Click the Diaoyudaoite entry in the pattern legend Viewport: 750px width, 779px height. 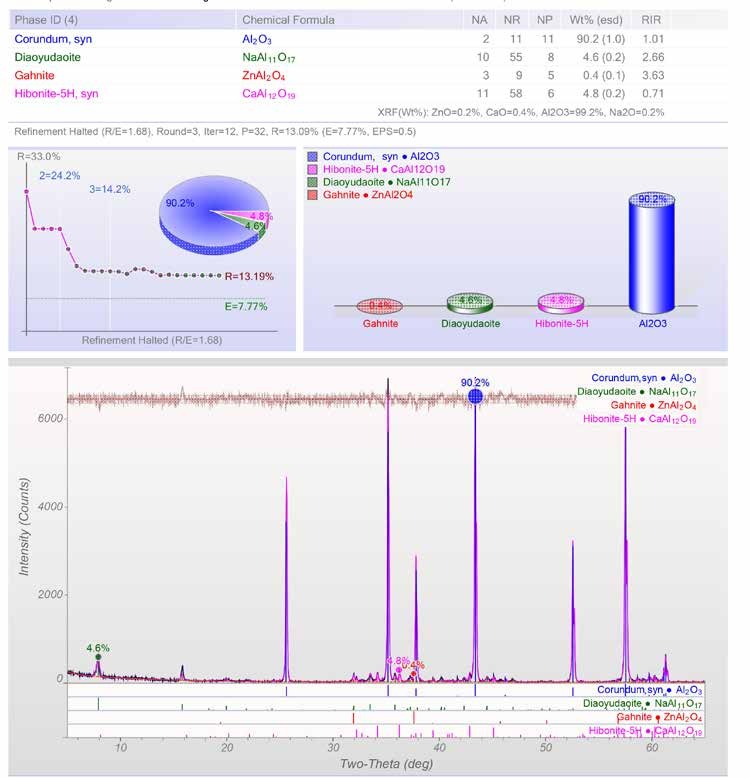tap(636, 392)
